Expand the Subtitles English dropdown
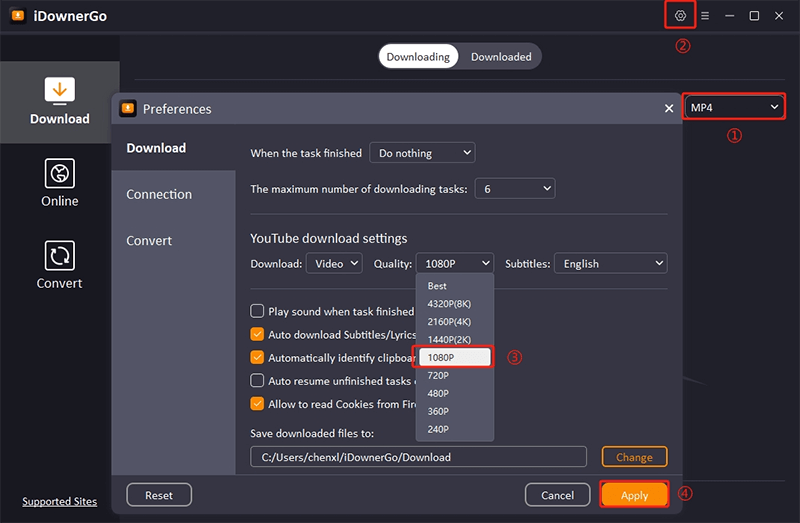The width and height of the screenshot is (800, 523). (610, 263)
